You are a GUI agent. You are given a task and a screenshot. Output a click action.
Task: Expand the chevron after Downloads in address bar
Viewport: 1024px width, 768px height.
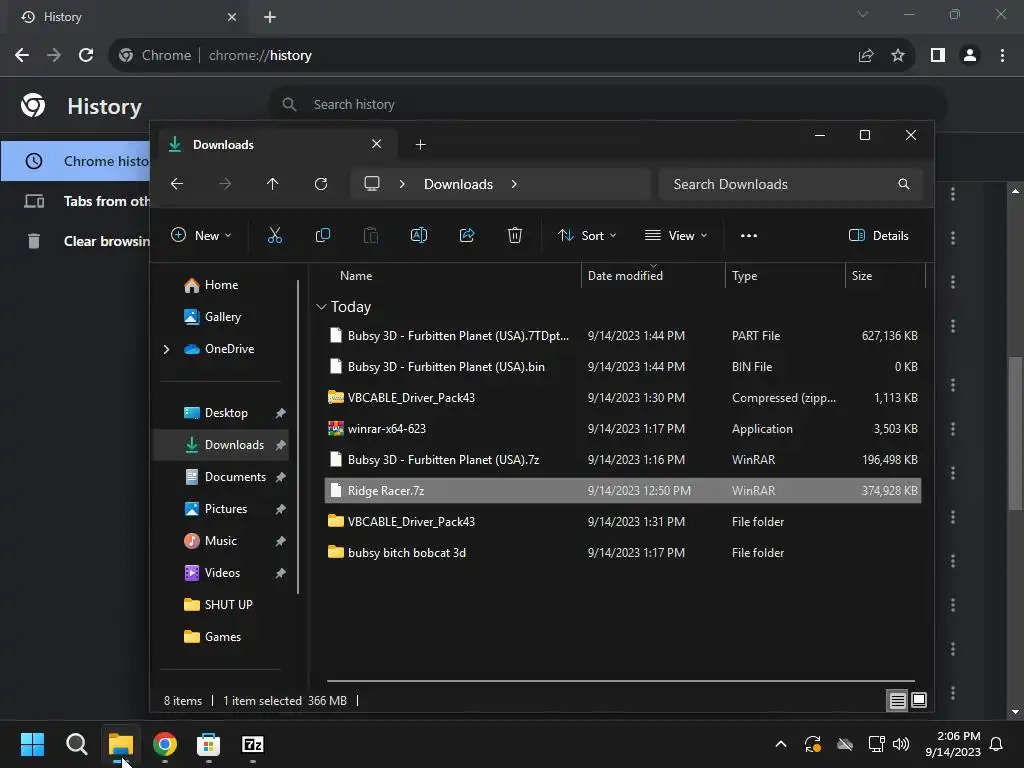tap(515, 184)
